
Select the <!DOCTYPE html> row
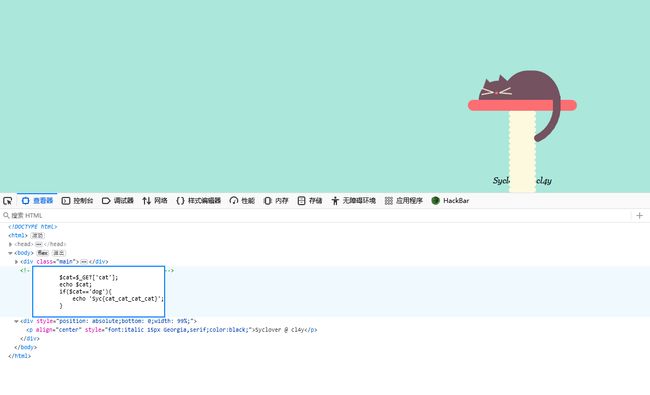(325, 227)
